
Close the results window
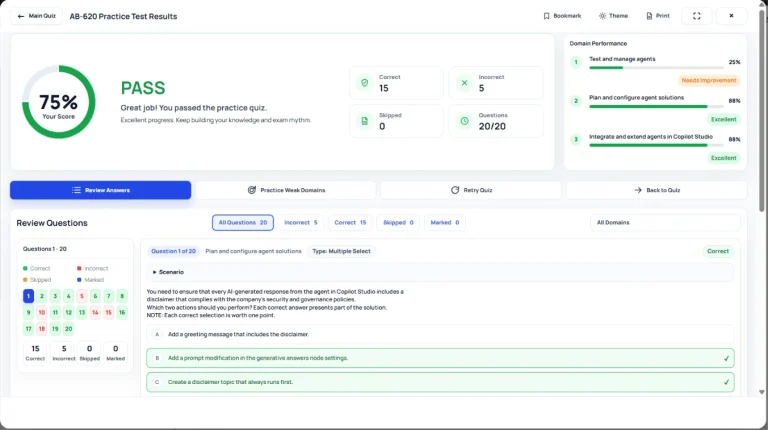click(x=731, y=16)
